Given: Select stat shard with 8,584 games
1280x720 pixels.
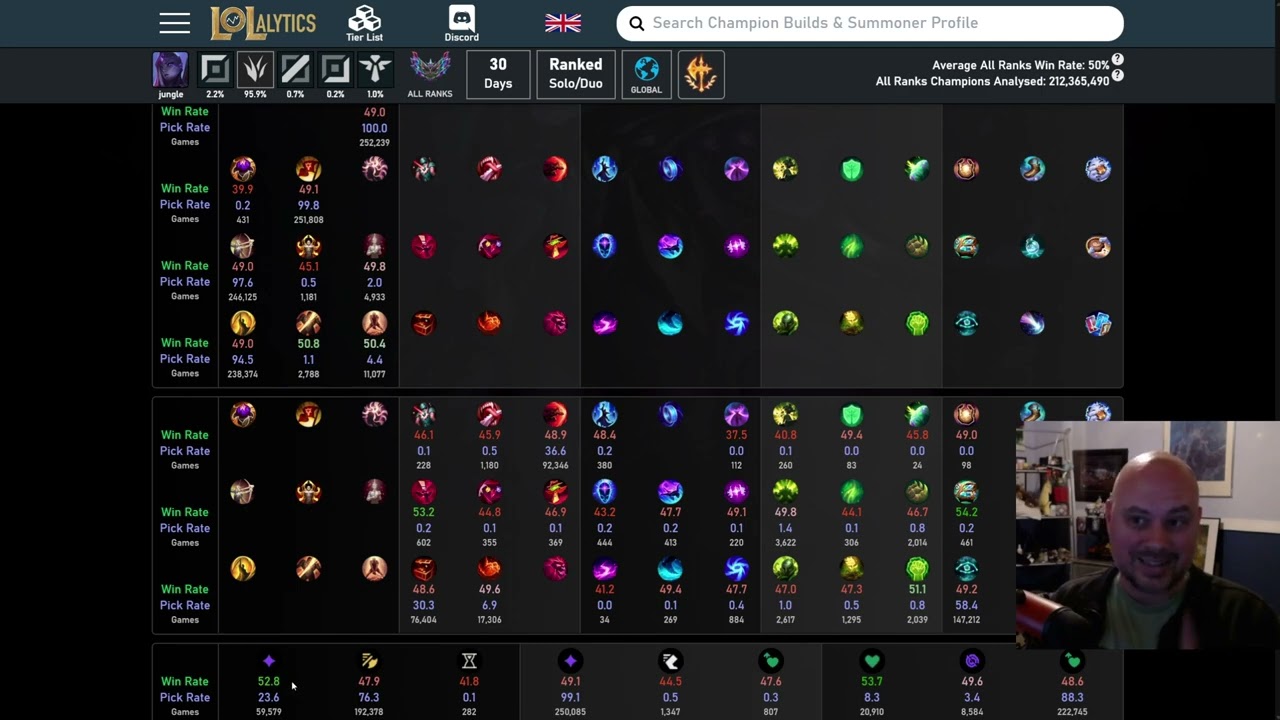Looking at the screenshot, I should coord(972,661).
